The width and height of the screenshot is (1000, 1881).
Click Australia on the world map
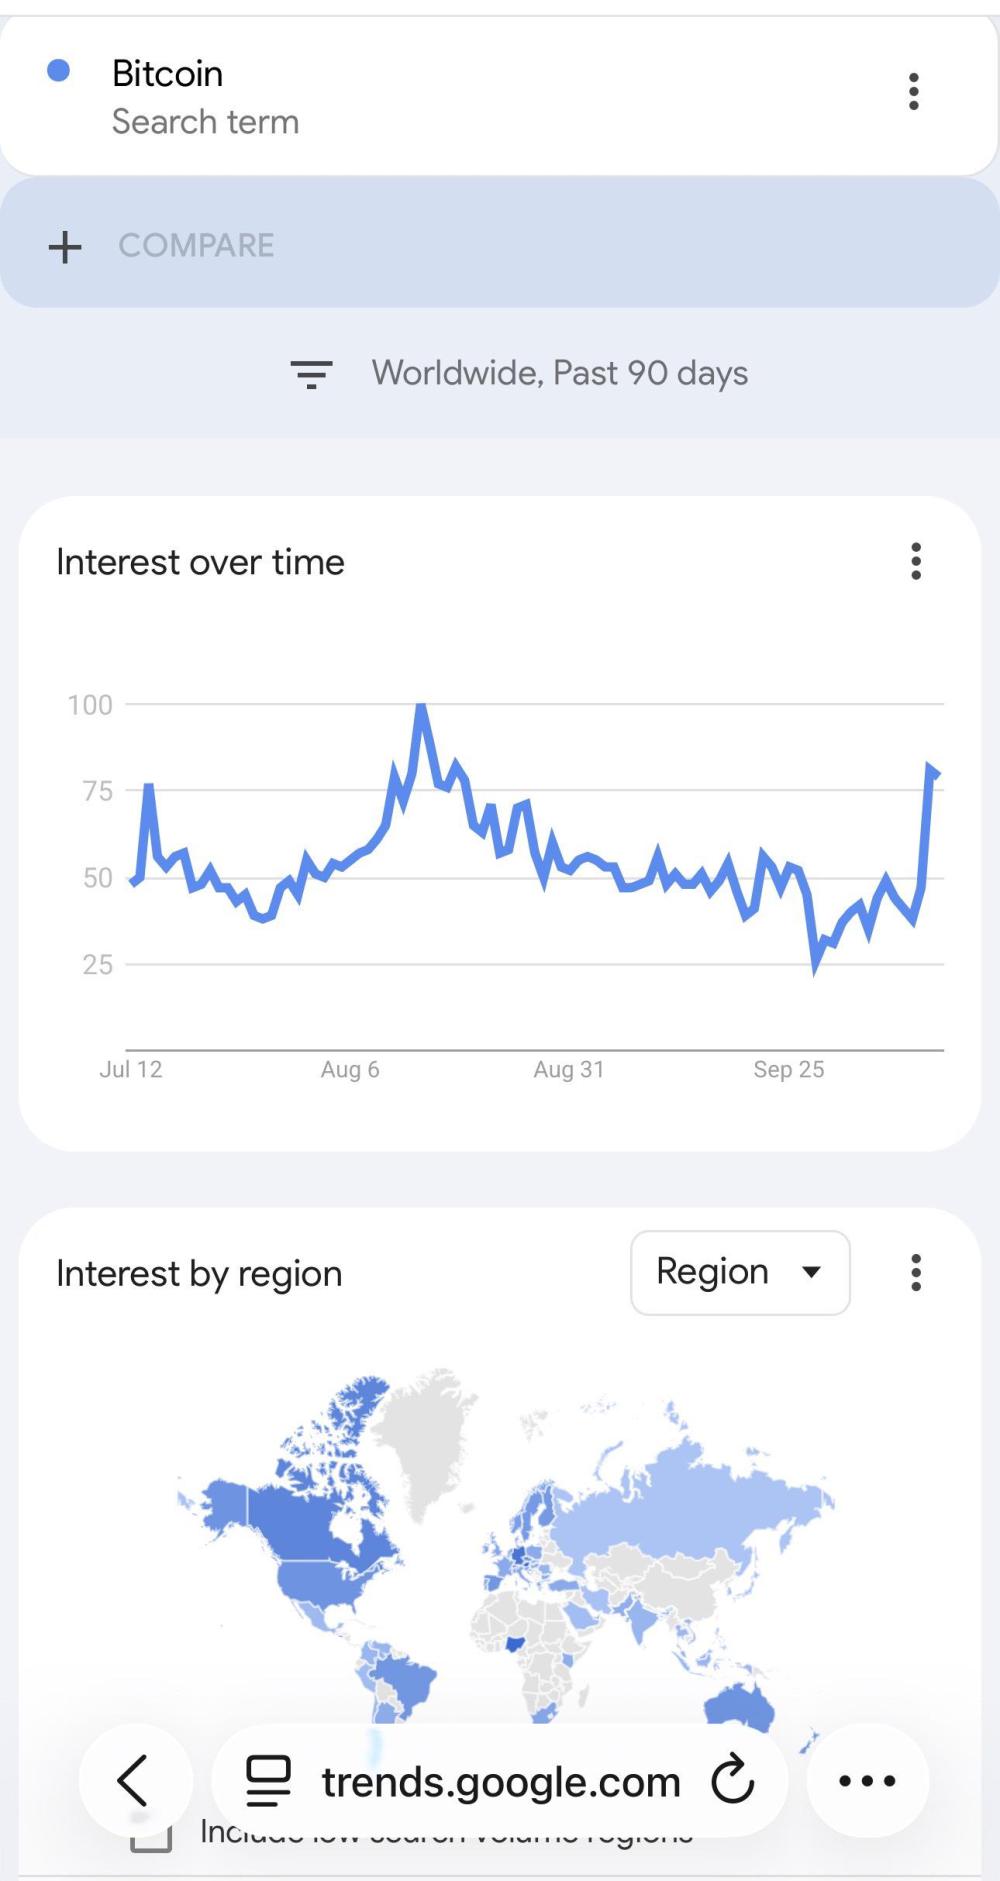738,1704
